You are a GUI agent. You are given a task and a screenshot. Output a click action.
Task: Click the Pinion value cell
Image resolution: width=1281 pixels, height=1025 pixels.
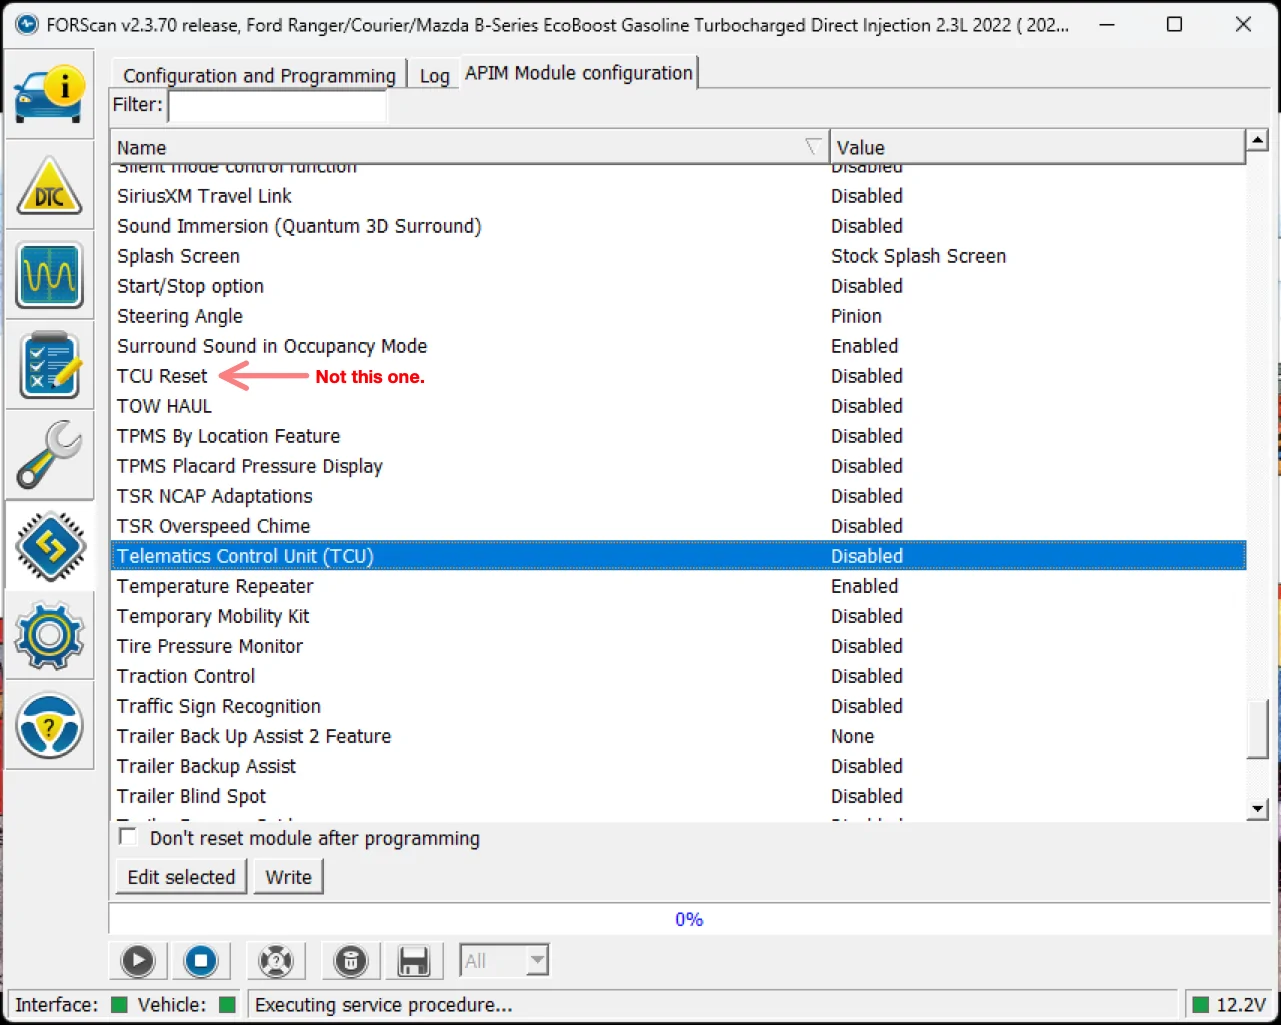click(856, 316)
